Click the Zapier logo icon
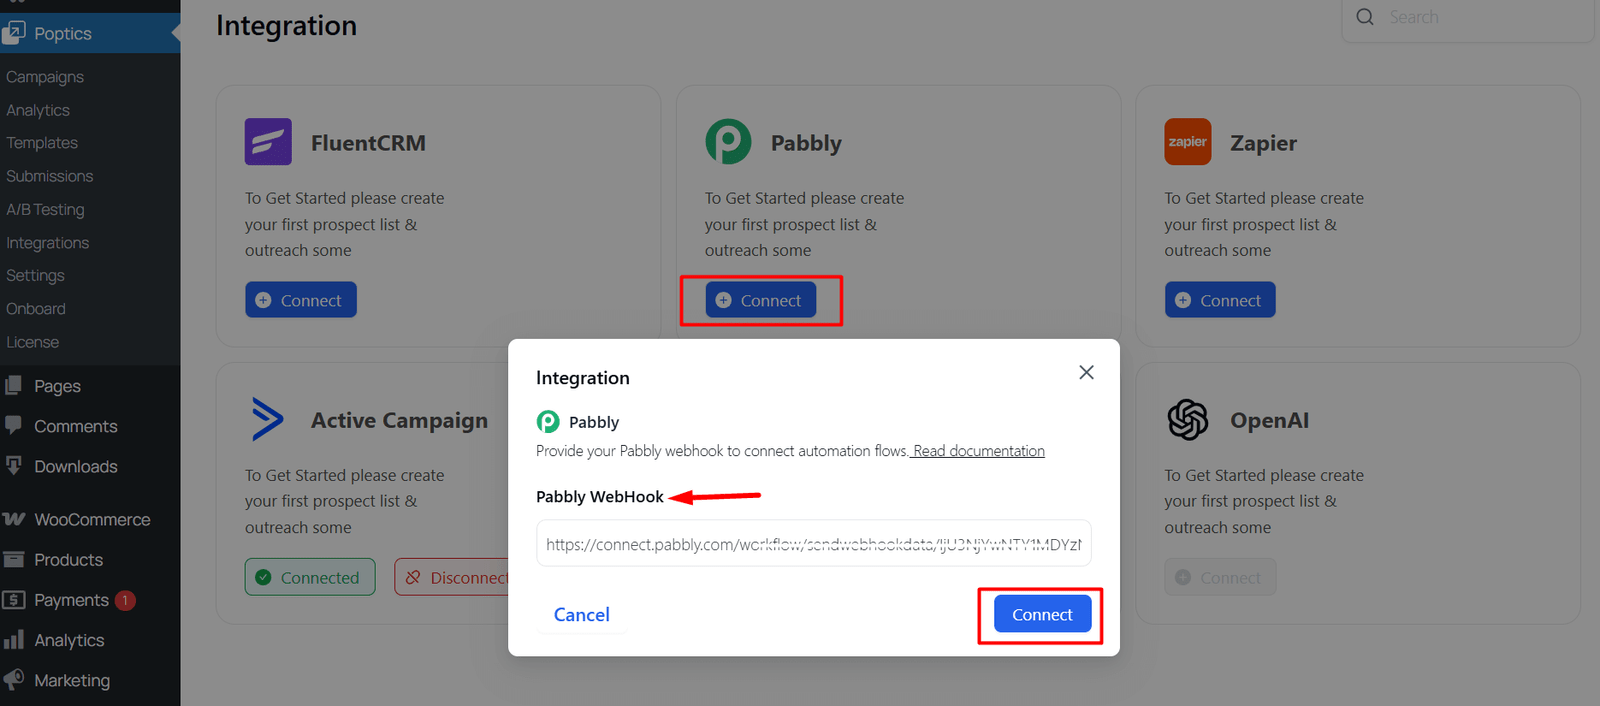This screenshot has height=706, width=1600. [x=1187, y=142]
